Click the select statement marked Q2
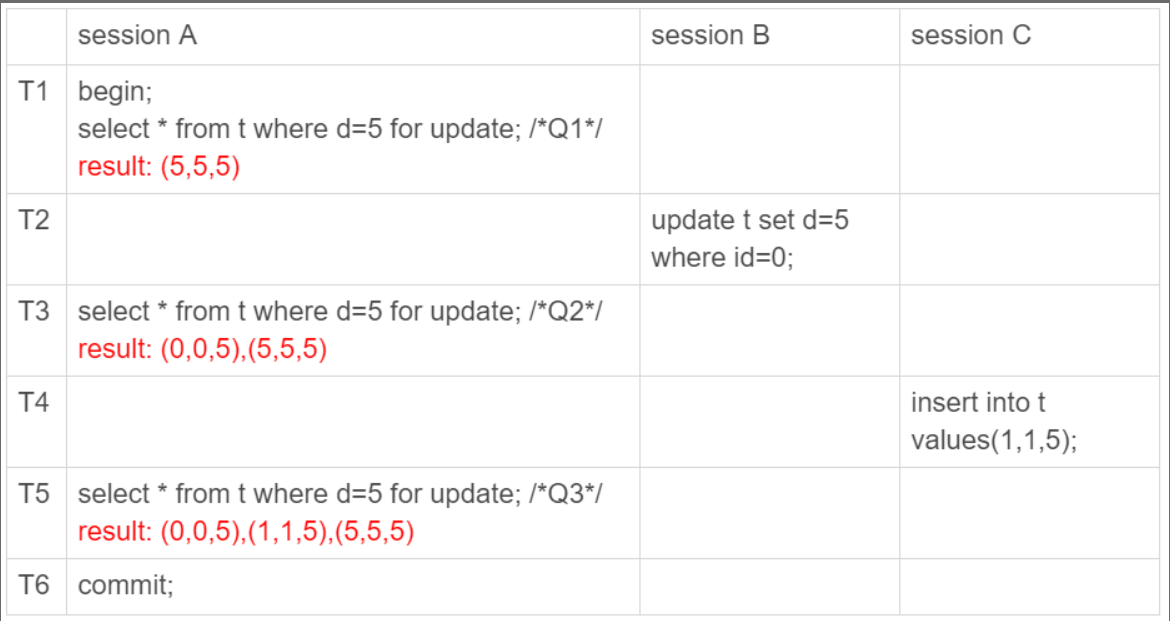This screenshot has width=1170, height=621. coord(338,312)
